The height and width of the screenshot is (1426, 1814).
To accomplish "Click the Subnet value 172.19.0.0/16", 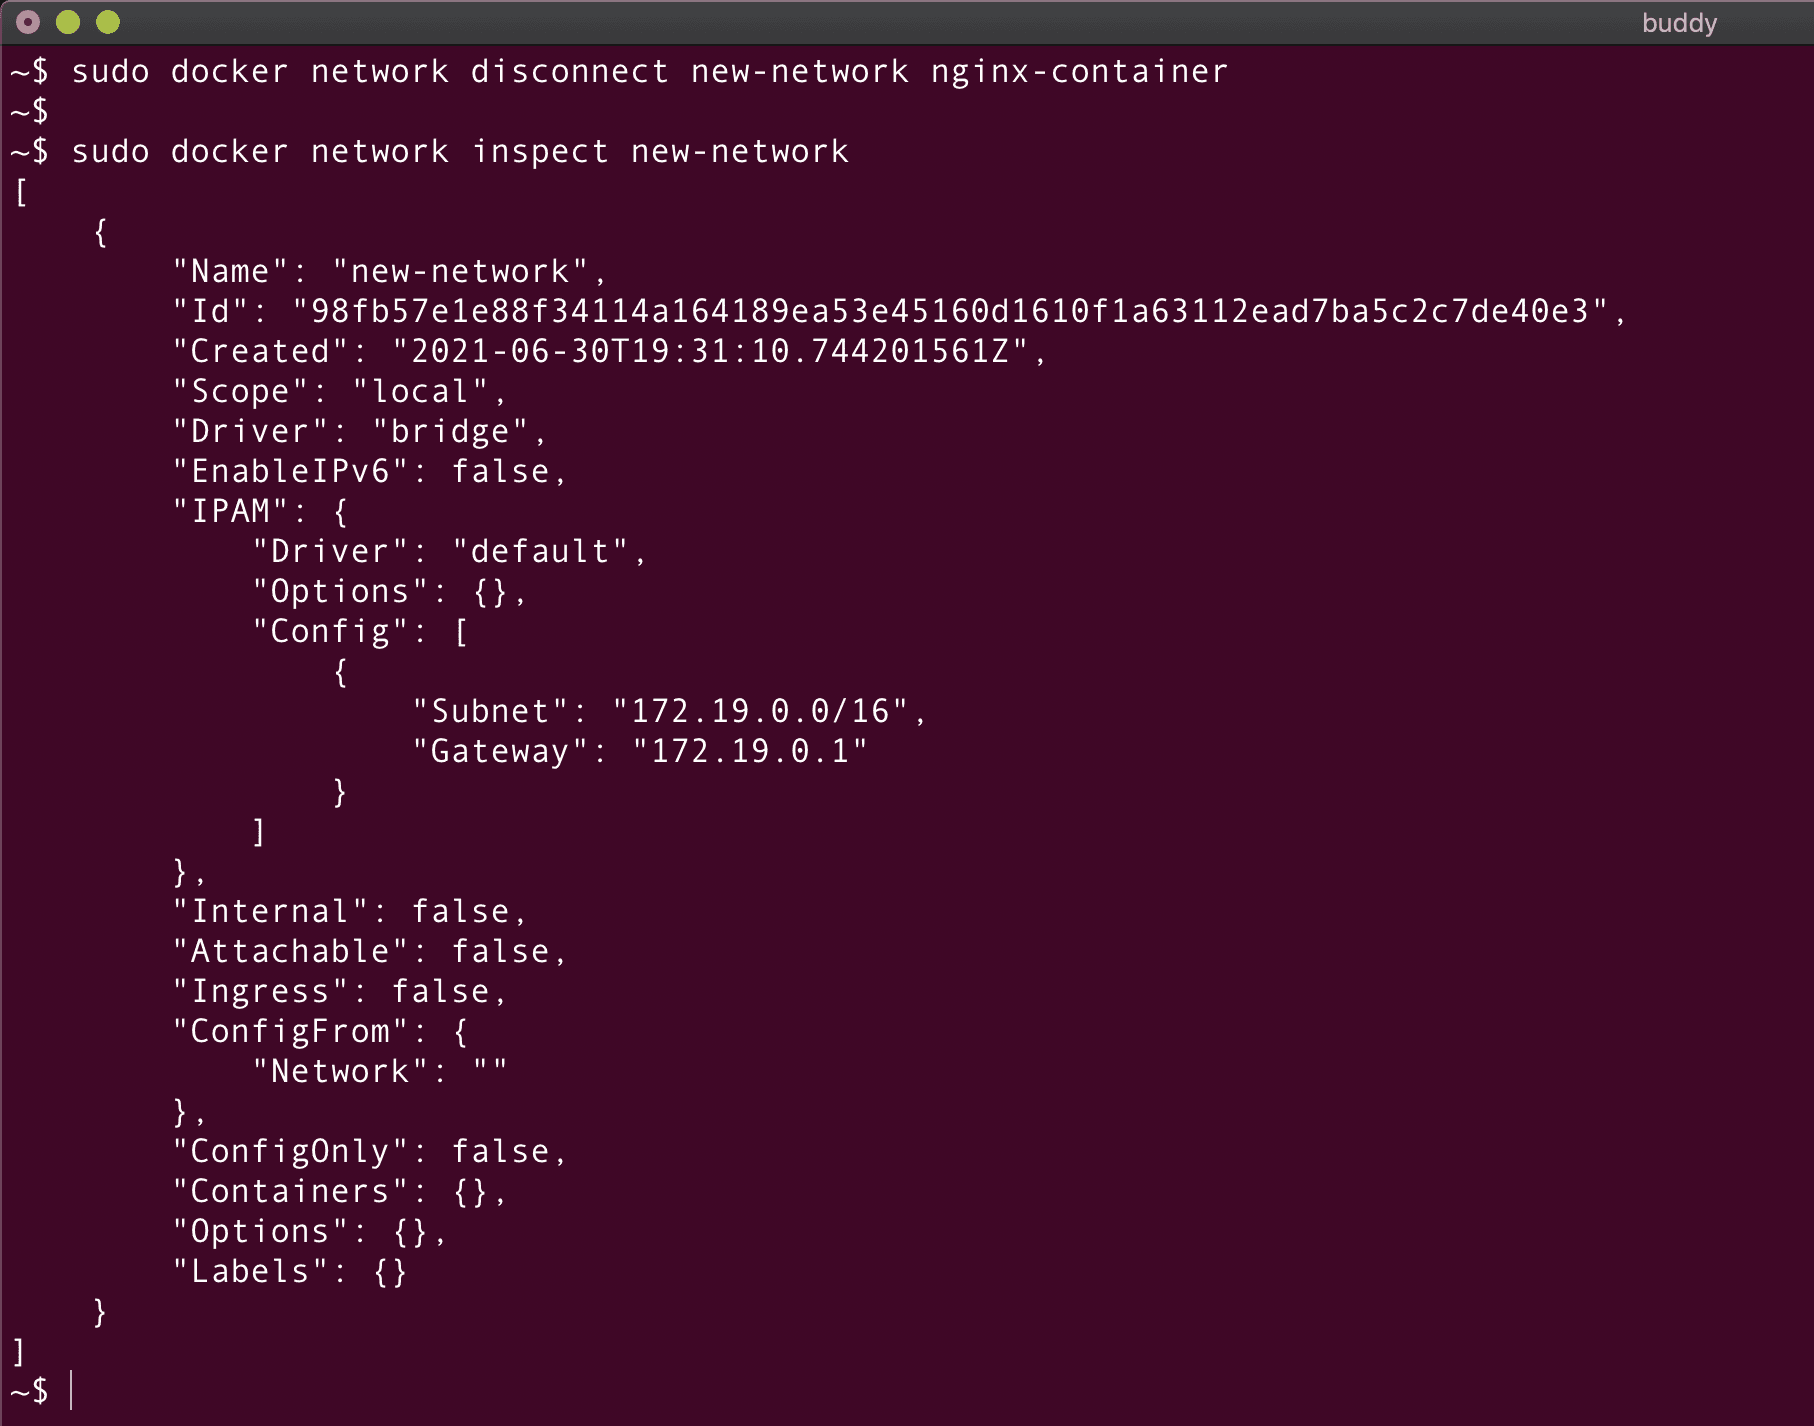I will 760,711.
